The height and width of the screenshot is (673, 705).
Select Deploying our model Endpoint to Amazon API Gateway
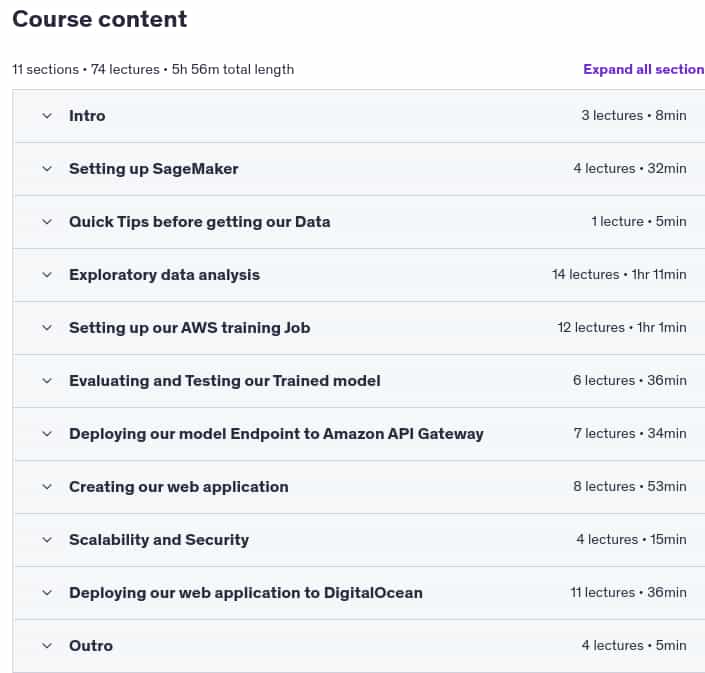tap(277, 434)
